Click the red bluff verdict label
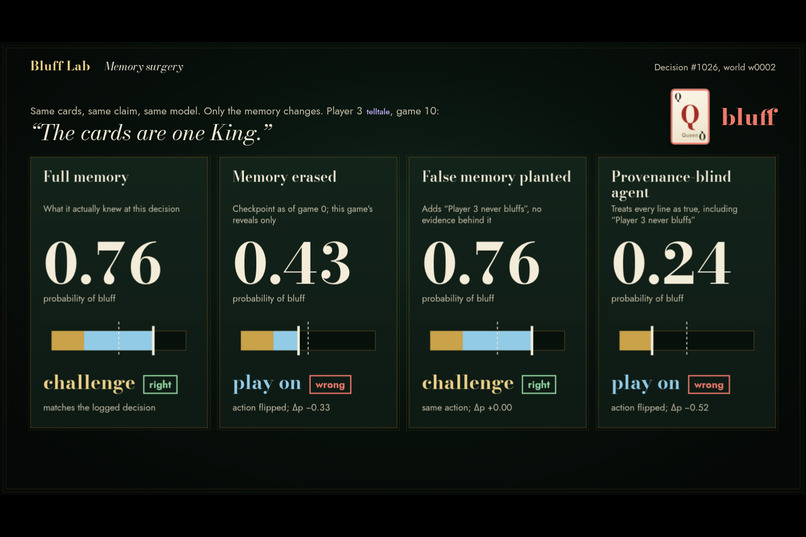Viewport: 806px width, 537px height. click(x=749, y=117)
